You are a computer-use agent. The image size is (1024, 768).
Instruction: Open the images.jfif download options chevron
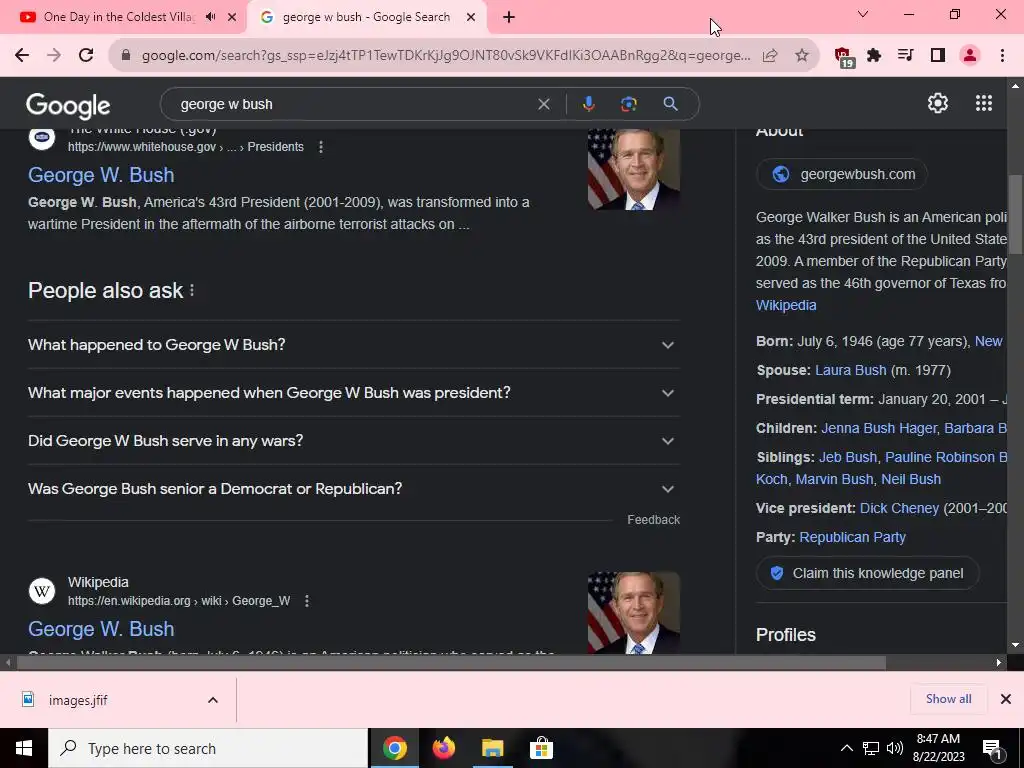click(x=213, y=700)
